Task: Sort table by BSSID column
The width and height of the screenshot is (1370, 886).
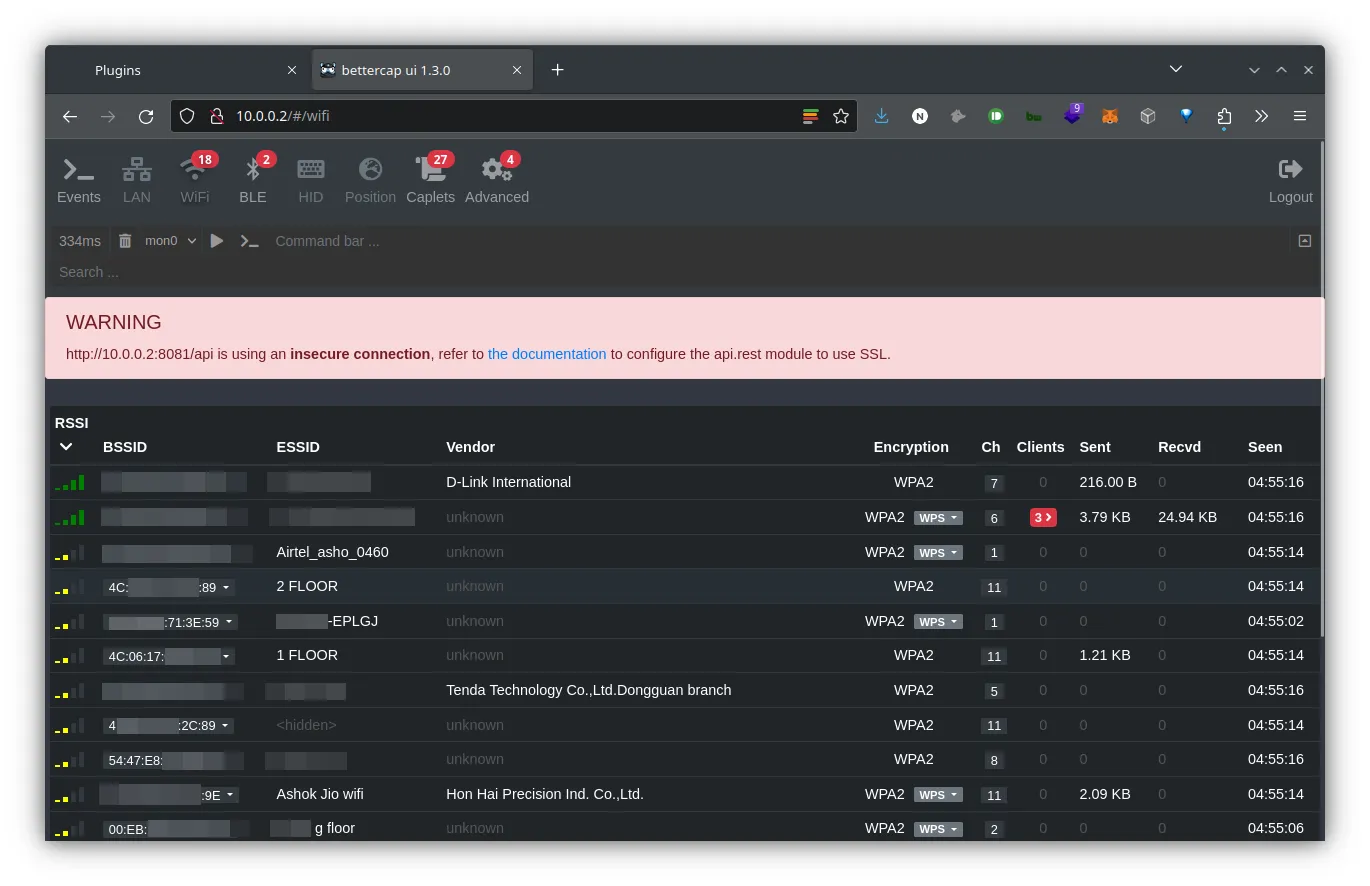Action: (125, 447)
